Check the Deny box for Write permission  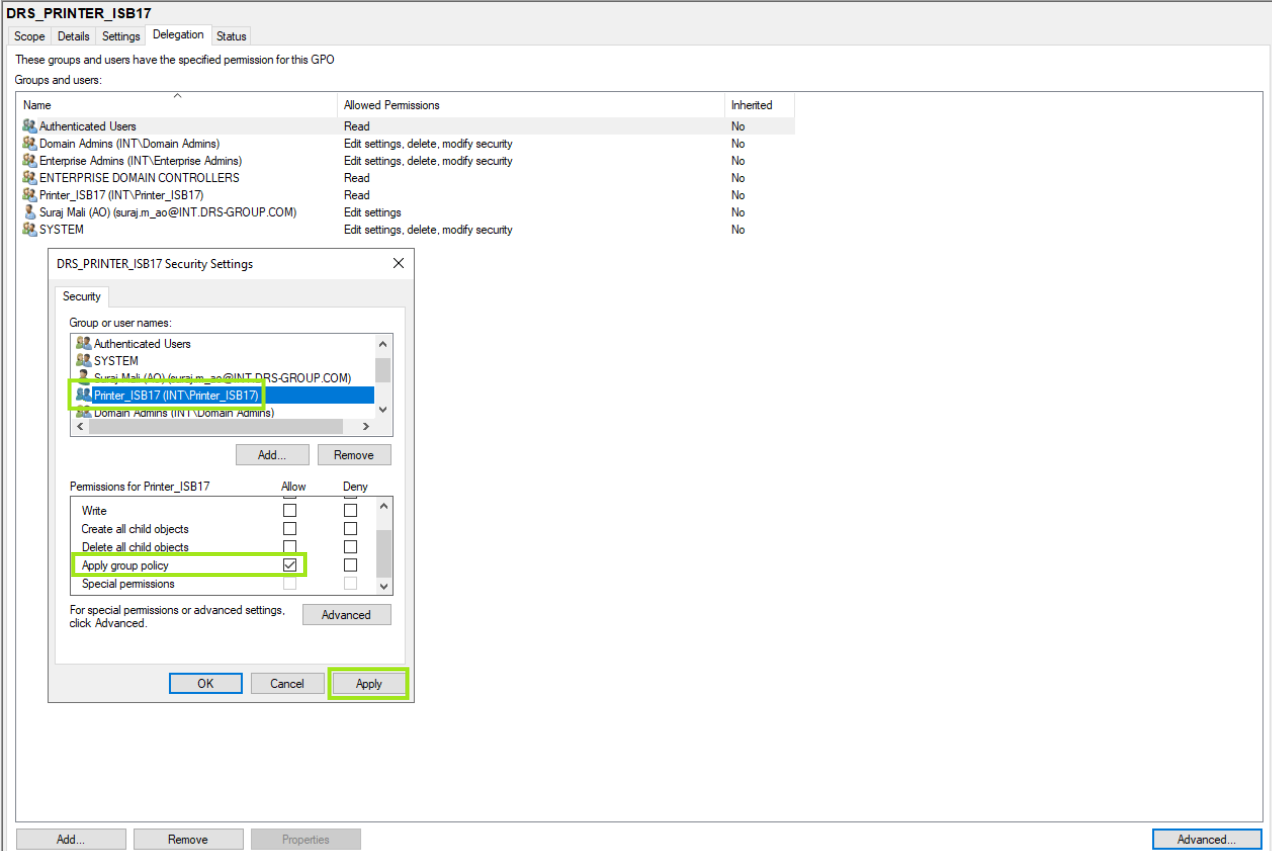tap(350, 510)
